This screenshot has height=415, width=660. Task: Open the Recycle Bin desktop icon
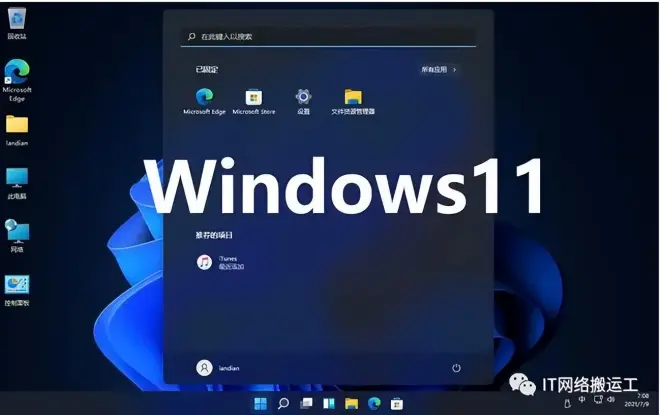[17, 23]
